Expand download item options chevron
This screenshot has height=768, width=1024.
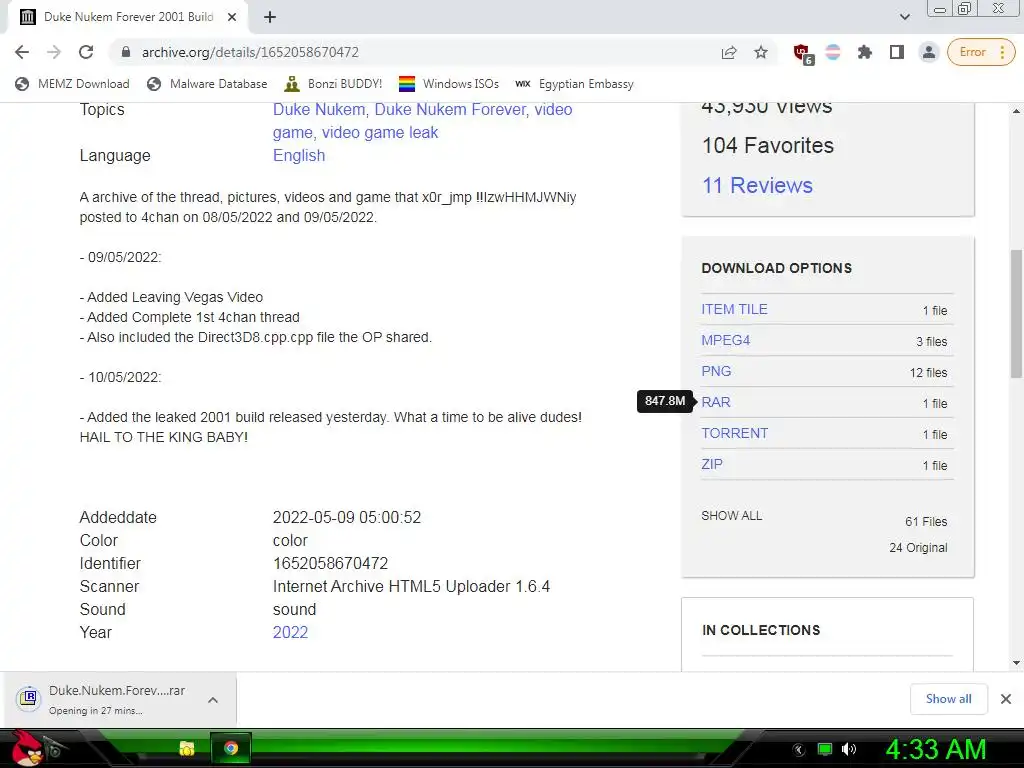pos(213,700)
